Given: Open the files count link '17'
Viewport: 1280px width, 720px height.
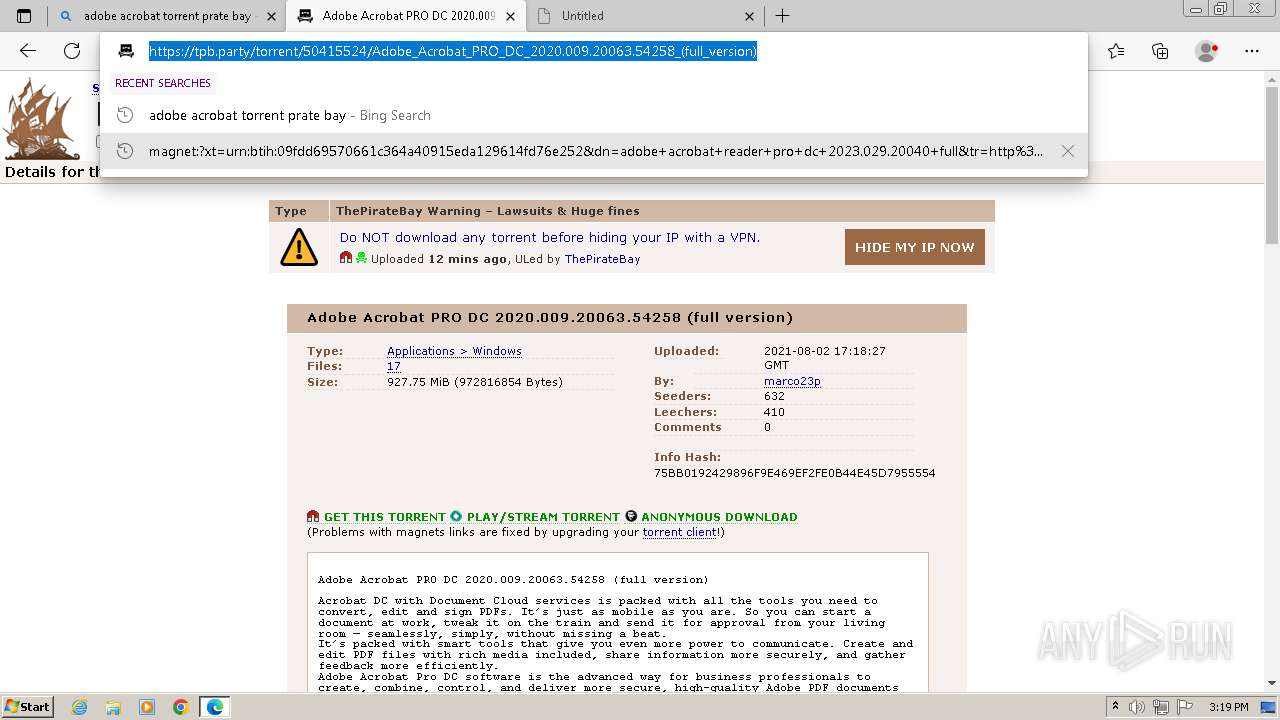Looking at the screenshot, I should (394, 366).
